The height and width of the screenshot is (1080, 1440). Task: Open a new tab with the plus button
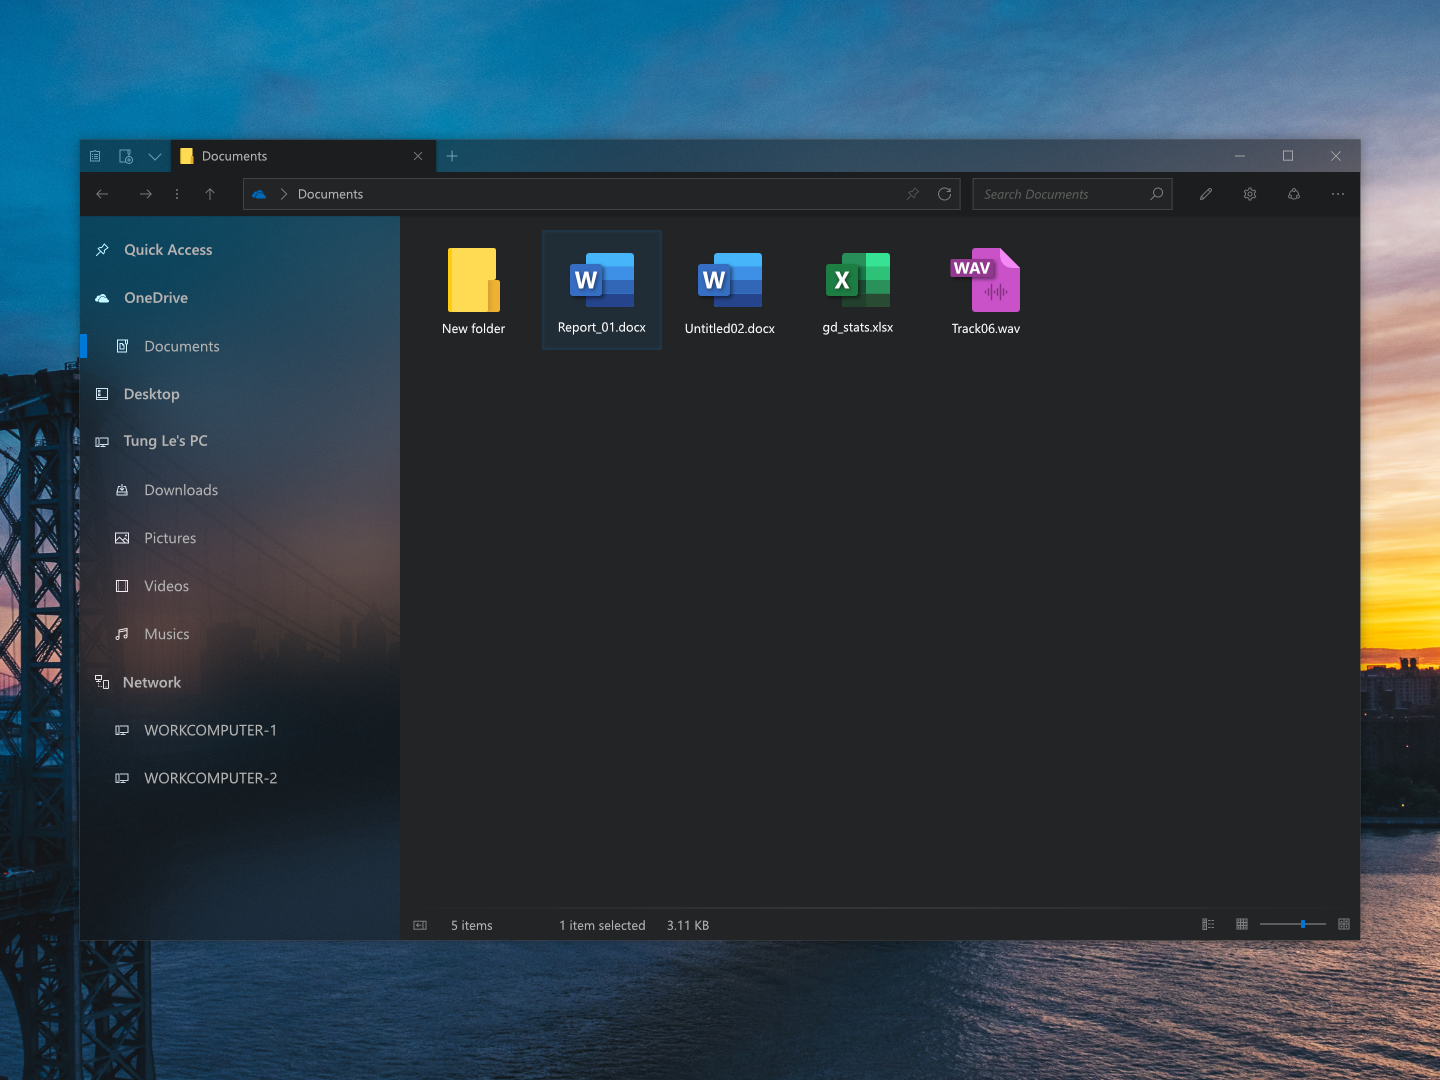[452, 156]
